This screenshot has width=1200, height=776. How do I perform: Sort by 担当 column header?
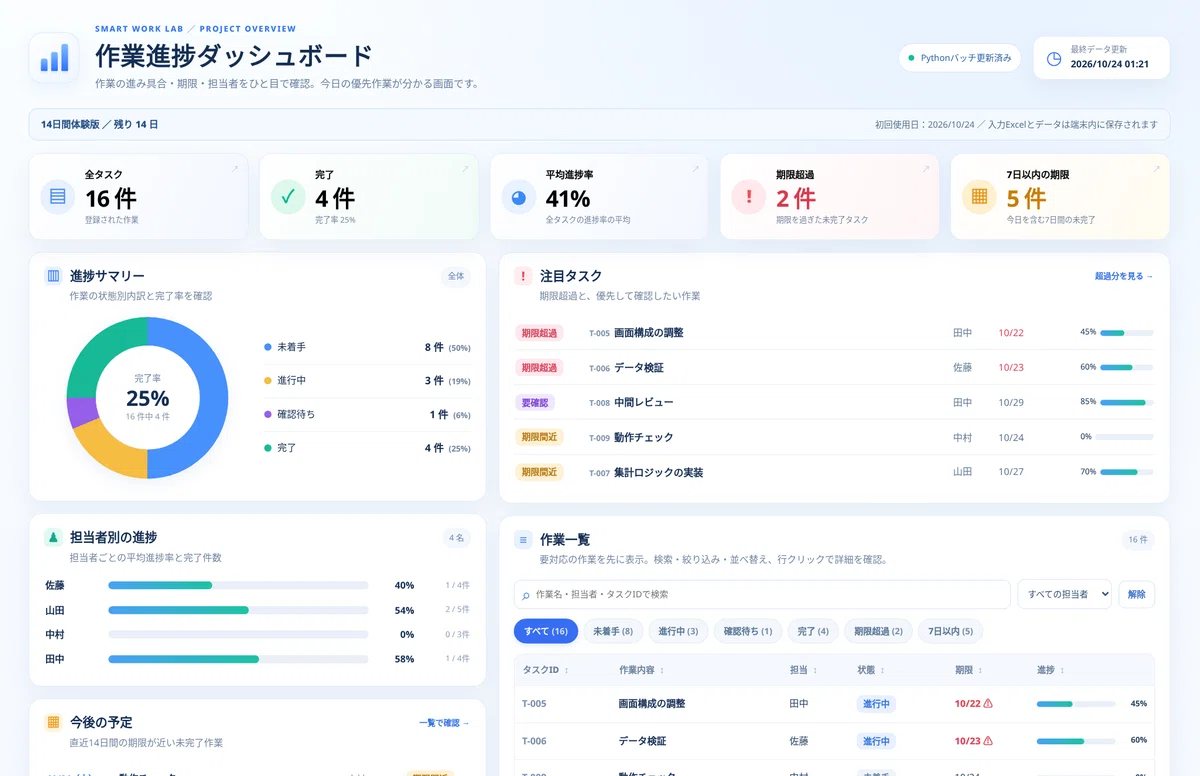click(x=803, y=670)
